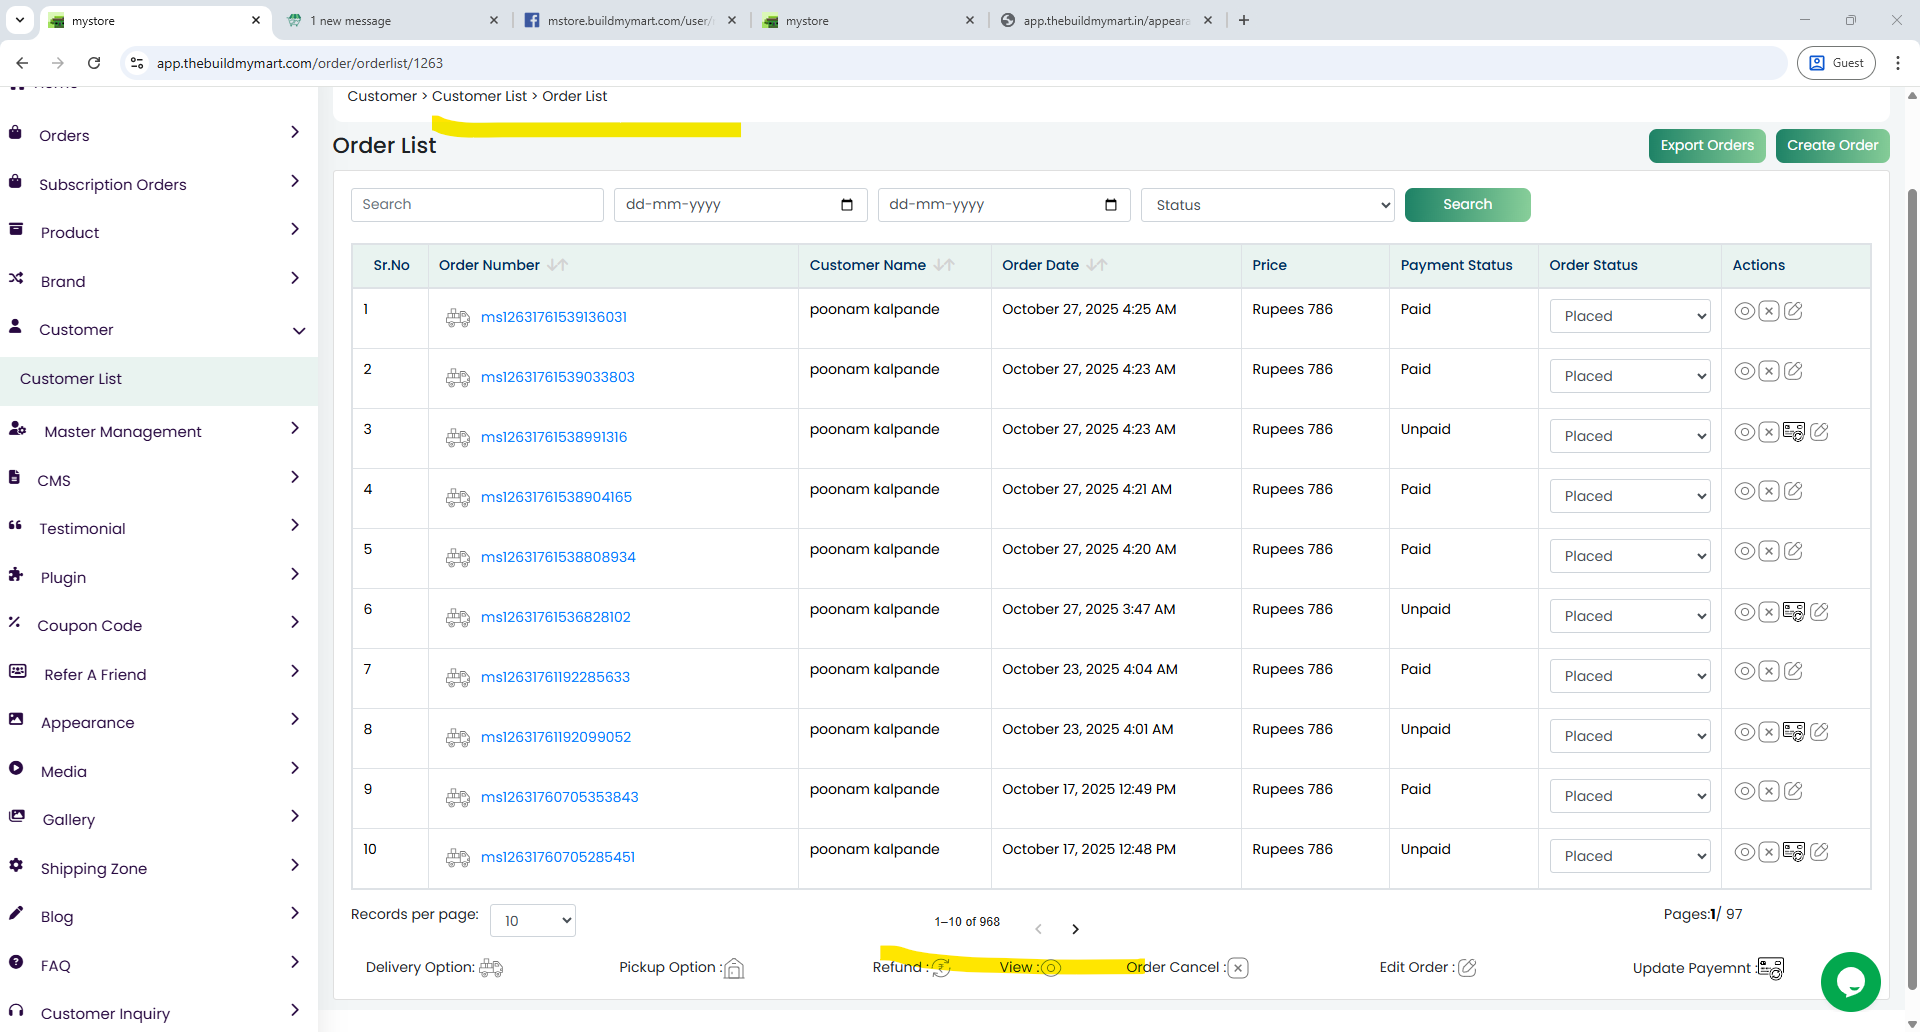Switch to the '1 new message' tab
This screenshot has width=1920, height=1032.
pyautogui.click(x=390, y=20)
